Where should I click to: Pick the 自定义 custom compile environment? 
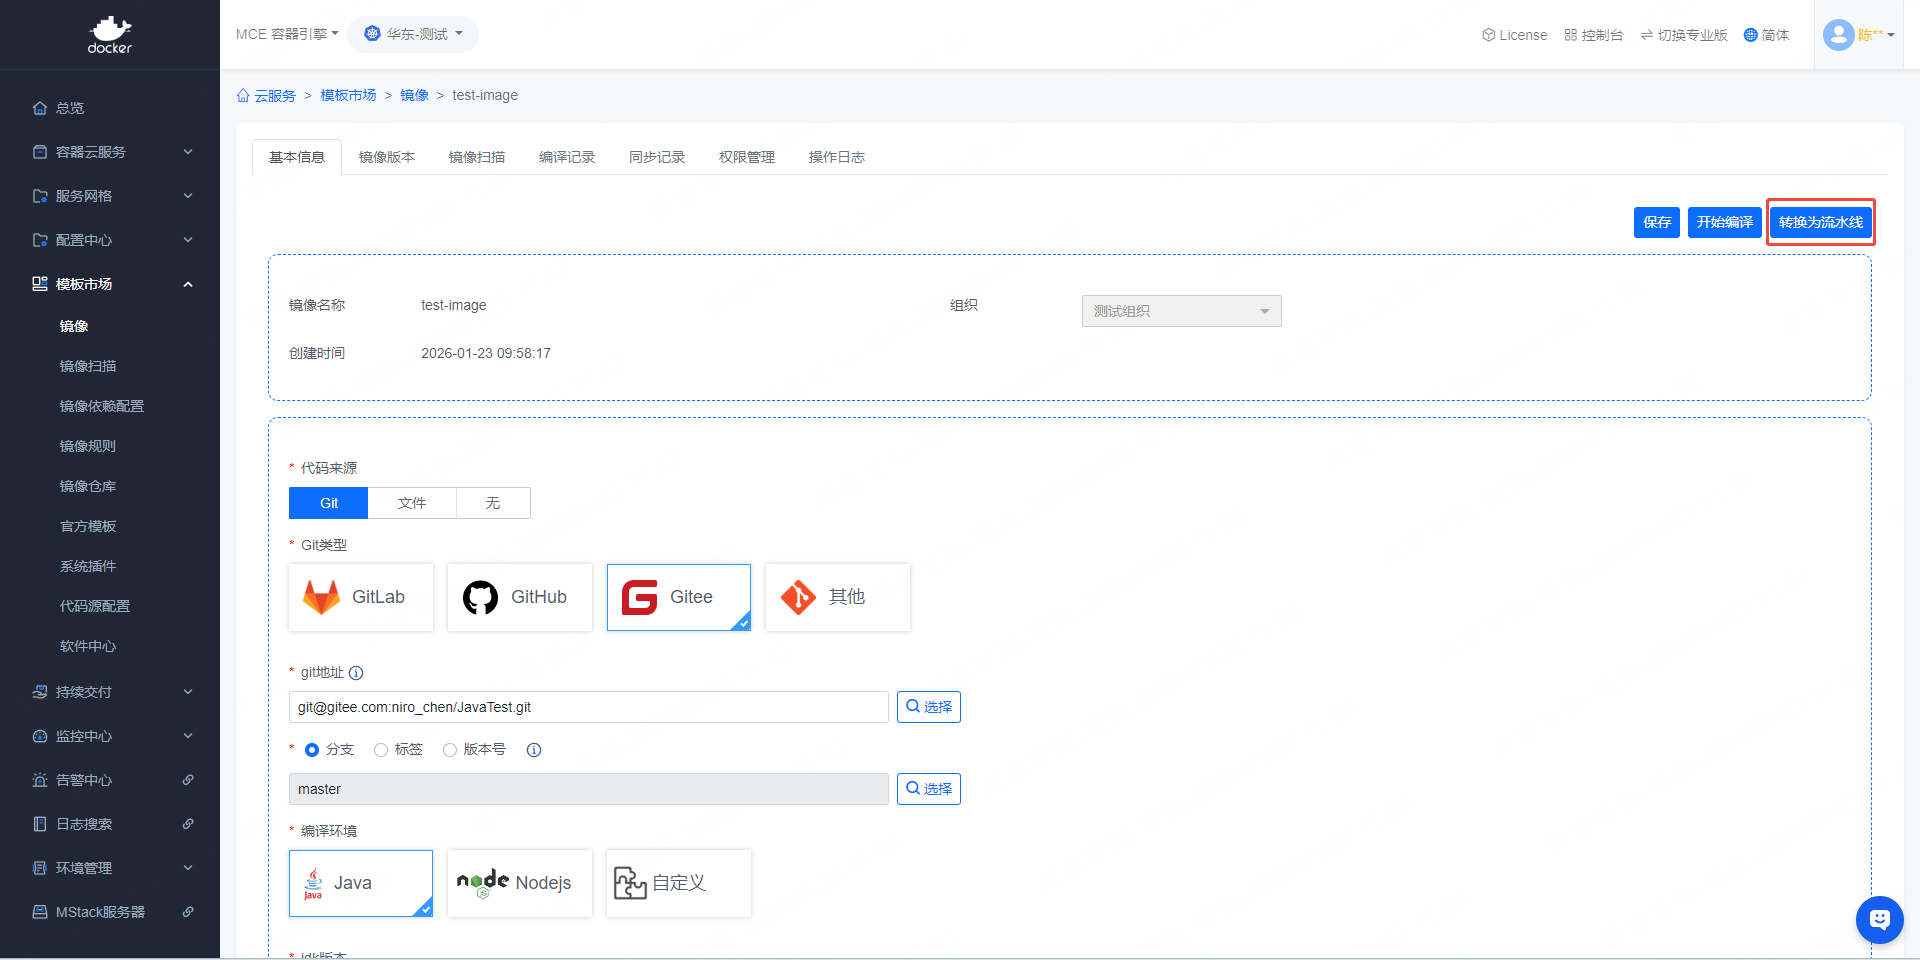click(678, 883)
